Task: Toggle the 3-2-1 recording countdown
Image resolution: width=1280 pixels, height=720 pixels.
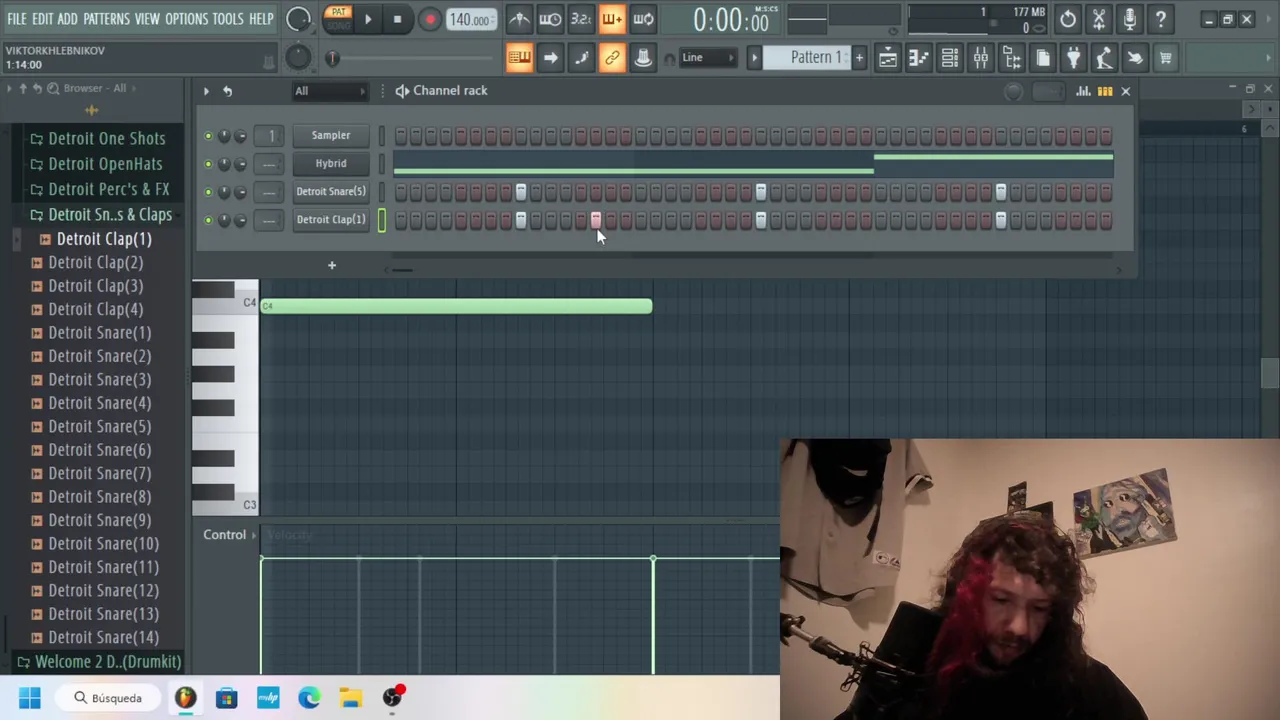Action: [581, 19]
